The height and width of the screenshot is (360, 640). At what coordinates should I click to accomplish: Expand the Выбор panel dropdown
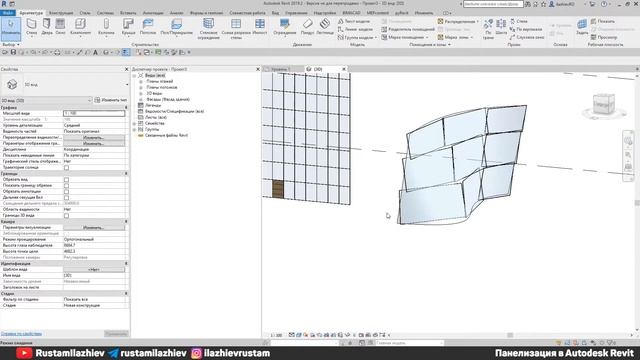11,44
